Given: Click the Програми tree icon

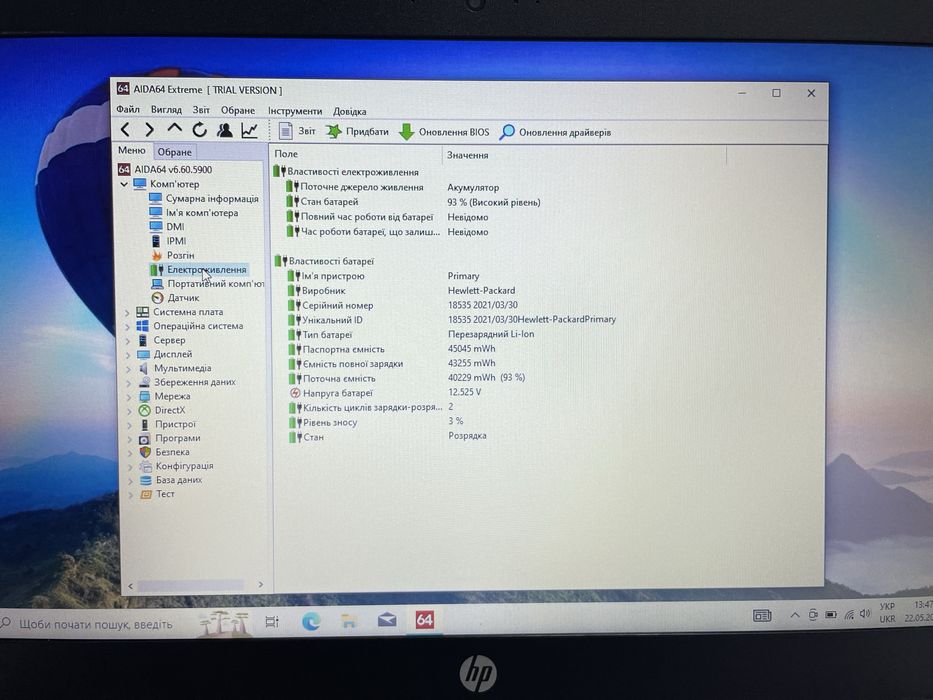Looking at the screenshot, I should [x=145, y=439].
